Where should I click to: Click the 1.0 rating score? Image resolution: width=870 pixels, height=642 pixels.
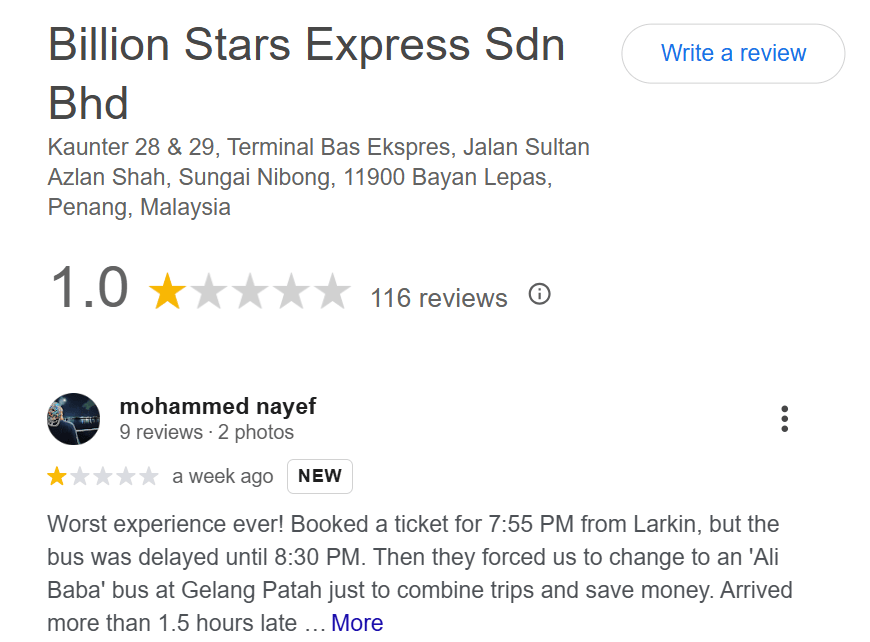click(x=89, y=287)
